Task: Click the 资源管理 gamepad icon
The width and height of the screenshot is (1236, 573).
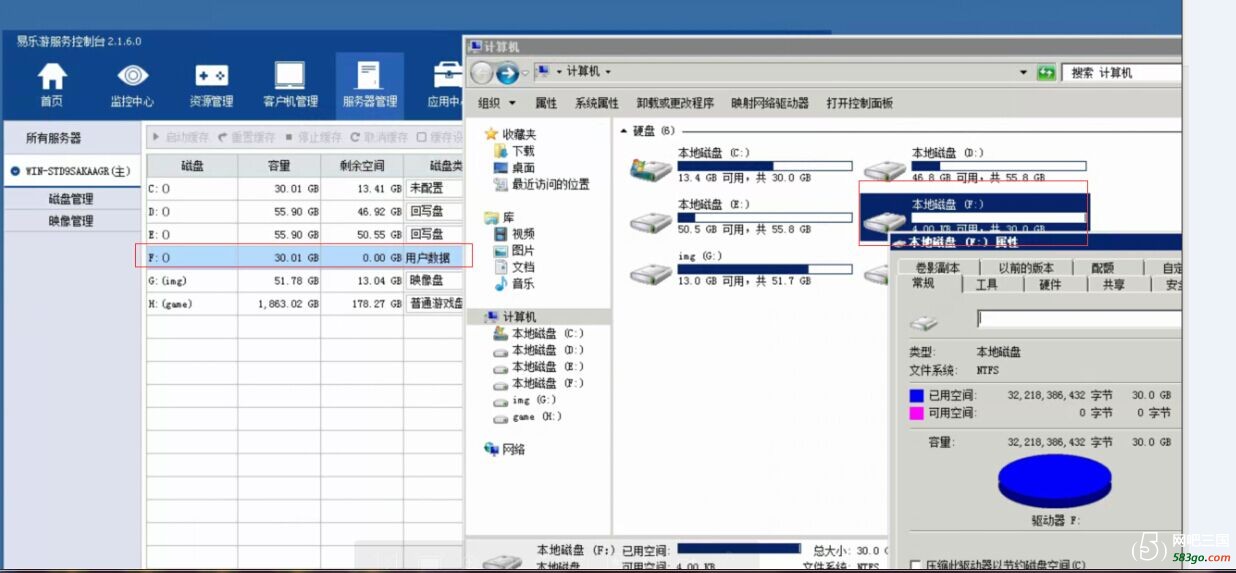Action: (x=211, y=78)
